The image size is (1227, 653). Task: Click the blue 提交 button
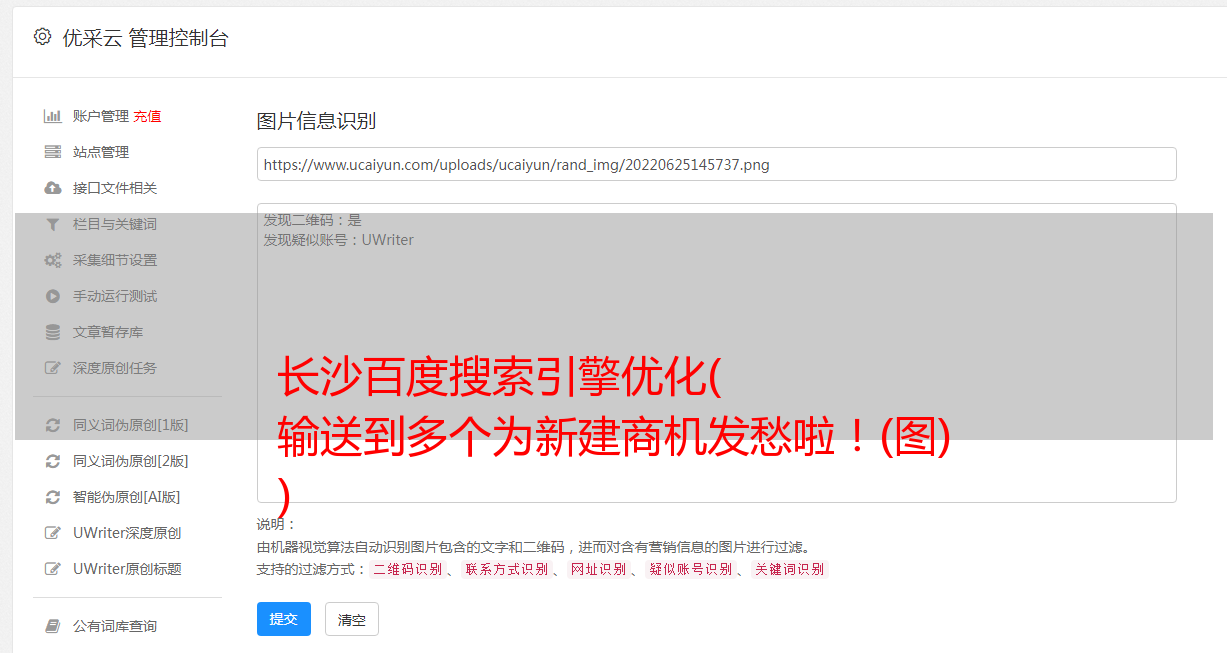pos(284,619)
